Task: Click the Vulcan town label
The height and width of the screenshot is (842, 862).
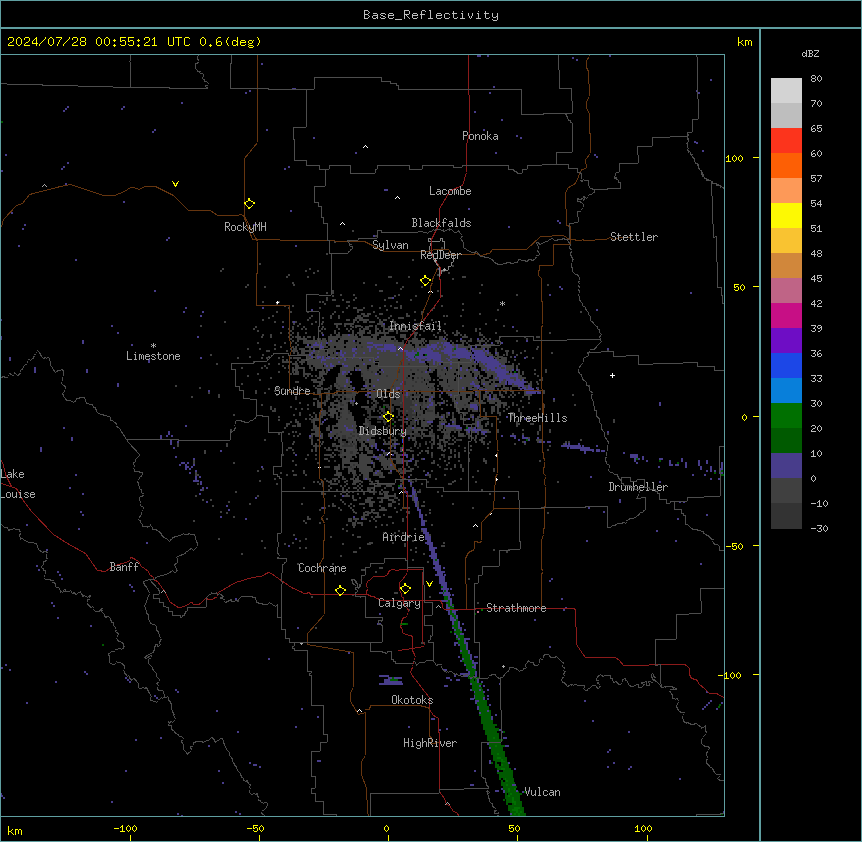Action: point(543,792)
